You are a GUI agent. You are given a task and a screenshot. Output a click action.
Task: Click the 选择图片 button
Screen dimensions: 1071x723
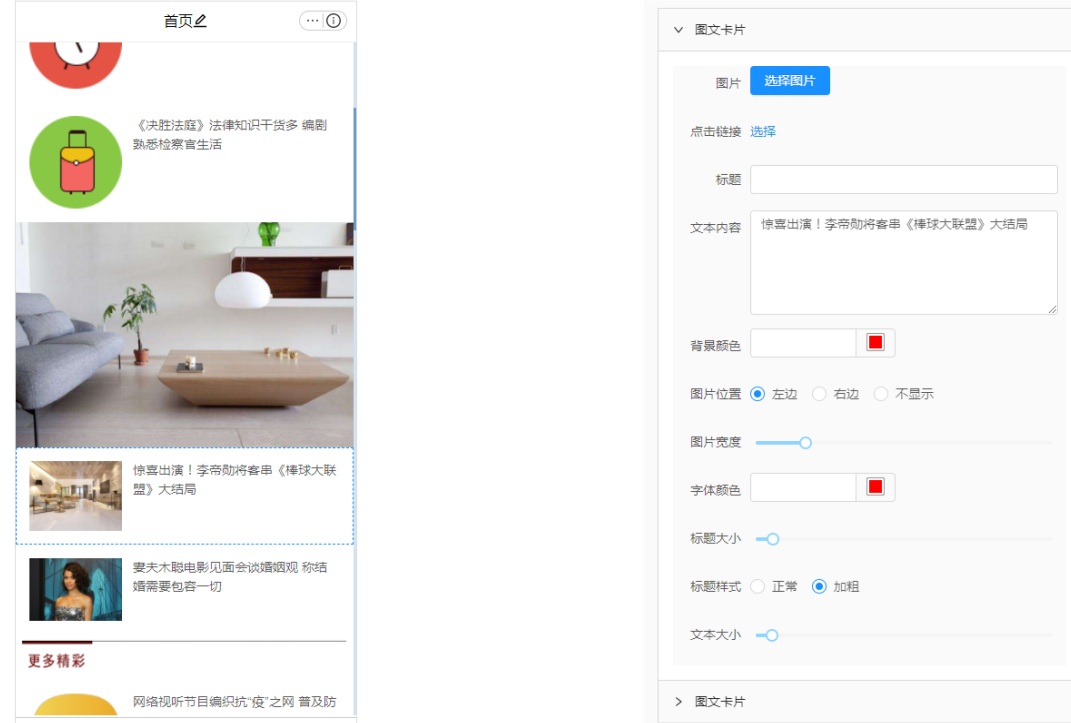[x=790, y=81]
